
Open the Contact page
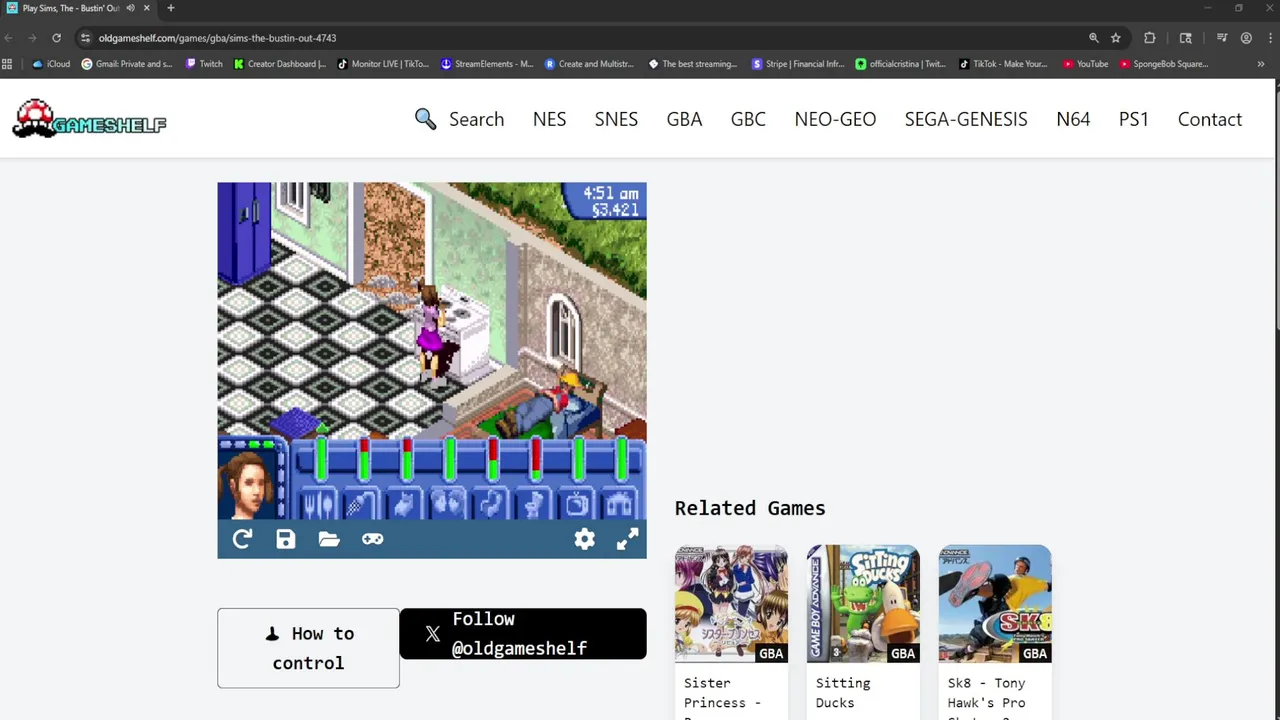click(1210, 119)
